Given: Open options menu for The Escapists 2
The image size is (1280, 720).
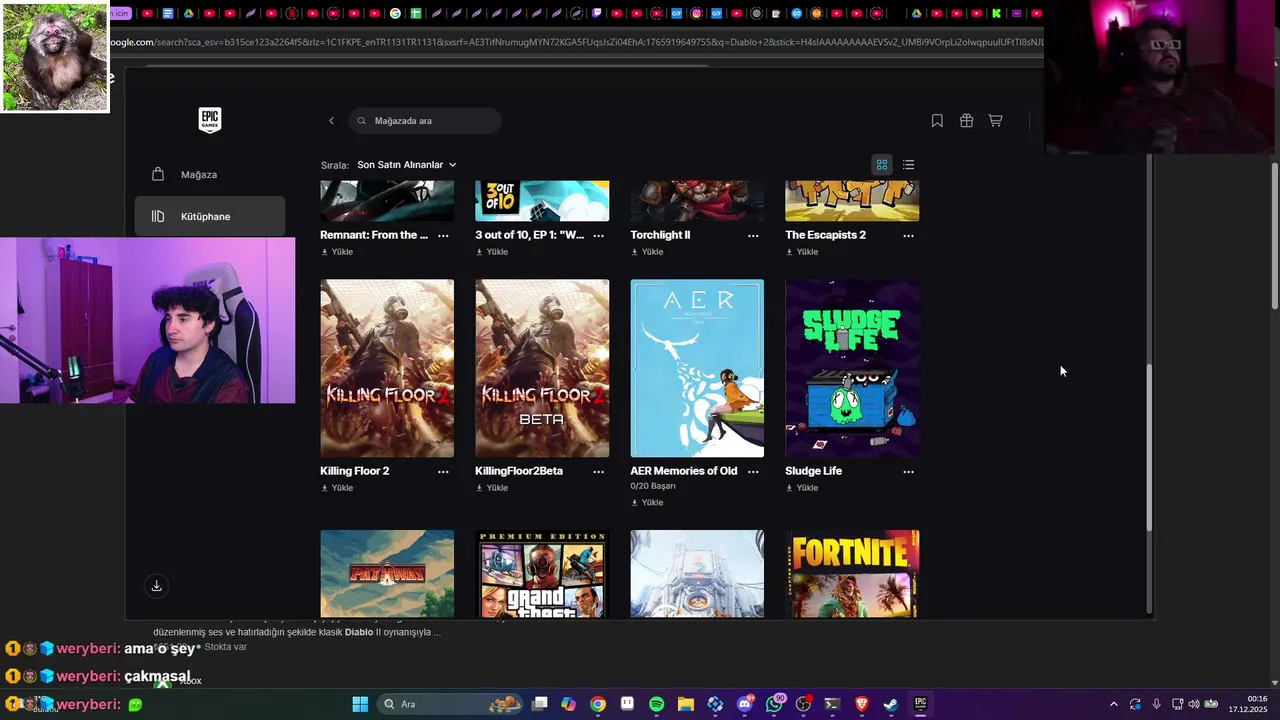Looking at the screenshot, I should pyautogui.click(x=908, y=236).
